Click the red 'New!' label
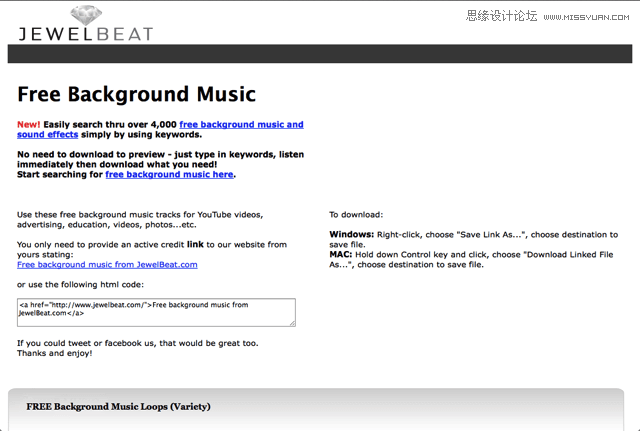This screenshot has height=431, width=640. coord(29,124)
